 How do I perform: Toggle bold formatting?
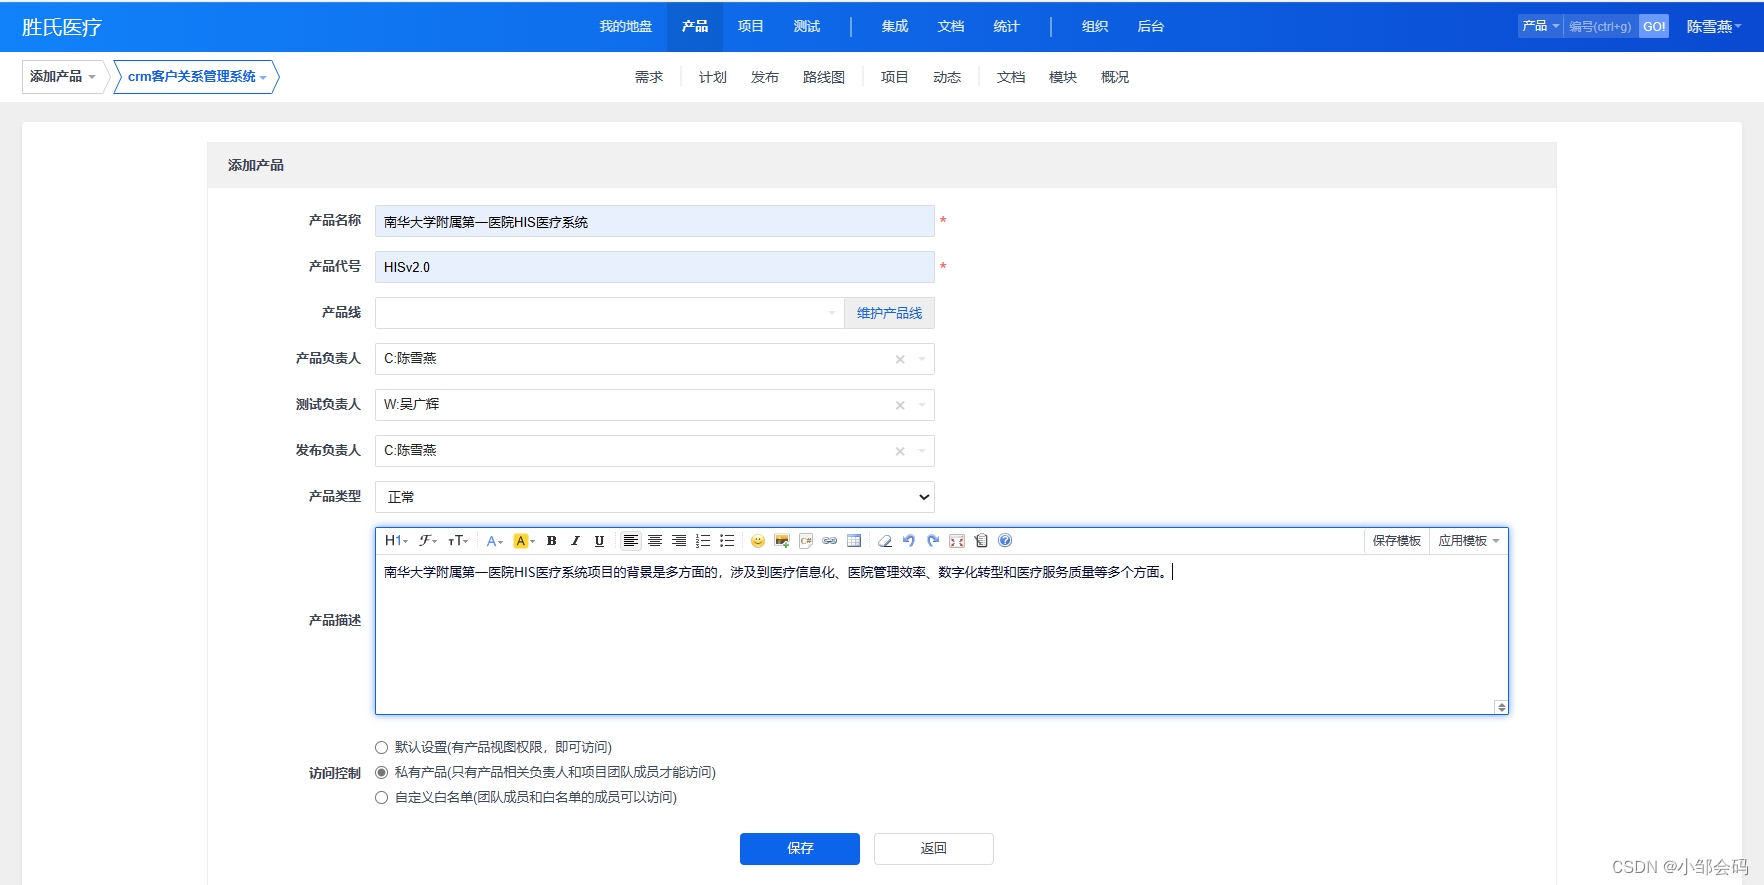(552, 541)
